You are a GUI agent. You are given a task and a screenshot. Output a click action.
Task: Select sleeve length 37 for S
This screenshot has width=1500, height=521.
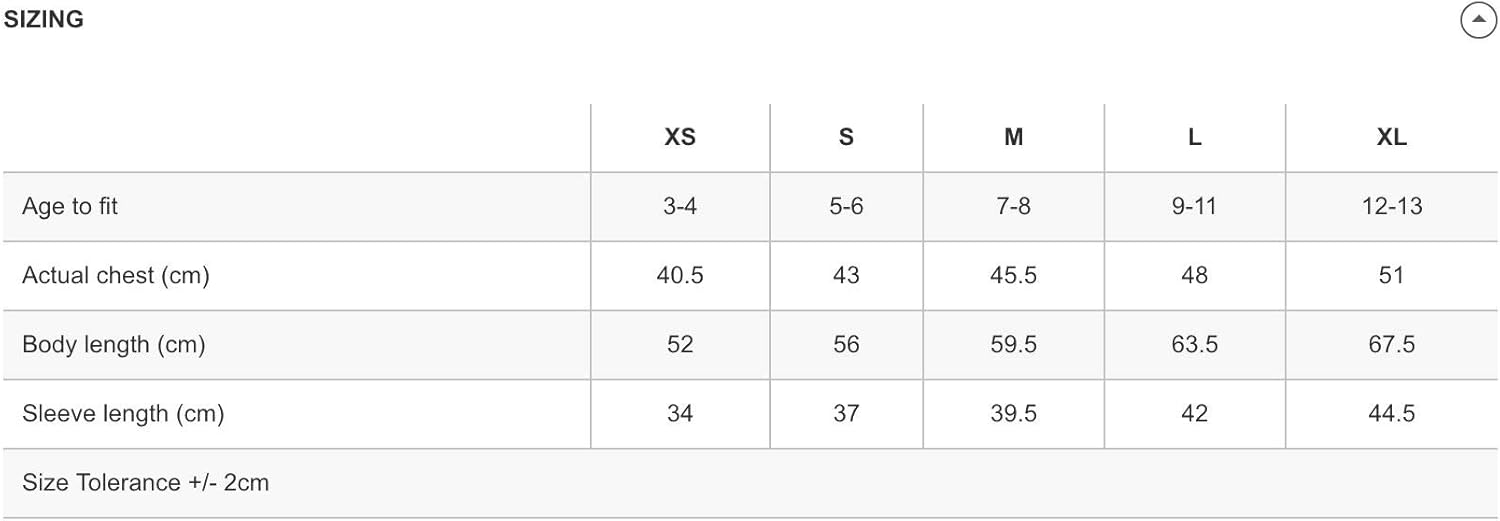[x=846, y=414]
